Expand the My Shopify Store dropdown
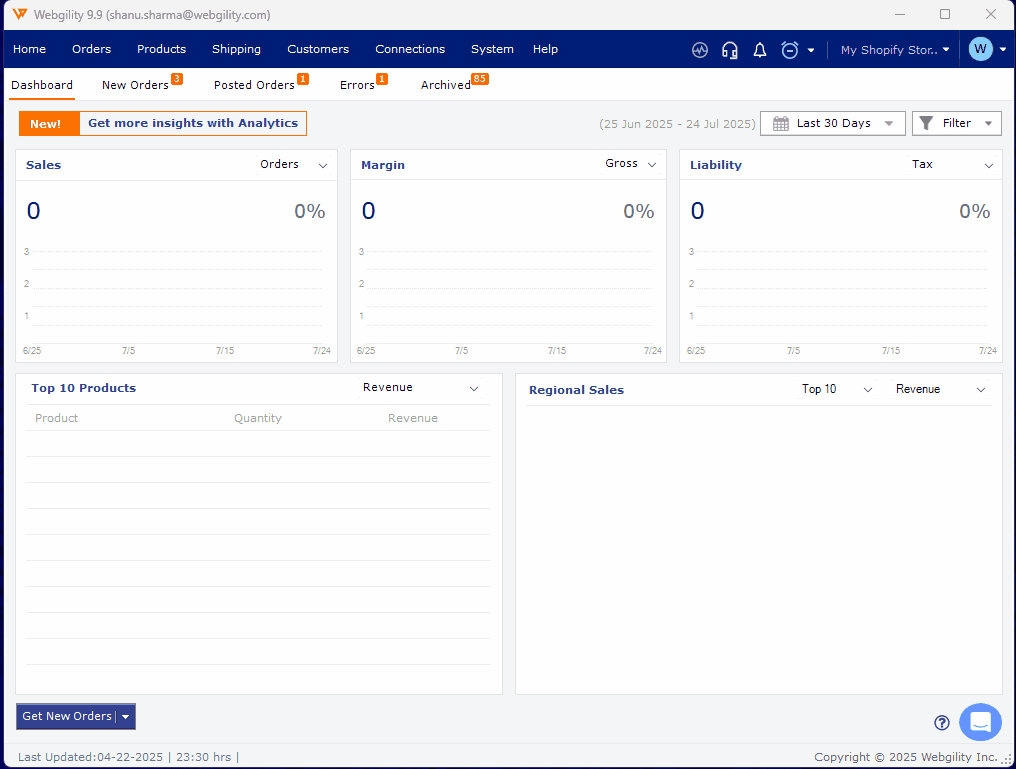This screenshot has height=769, width=1016. (895, 50)
